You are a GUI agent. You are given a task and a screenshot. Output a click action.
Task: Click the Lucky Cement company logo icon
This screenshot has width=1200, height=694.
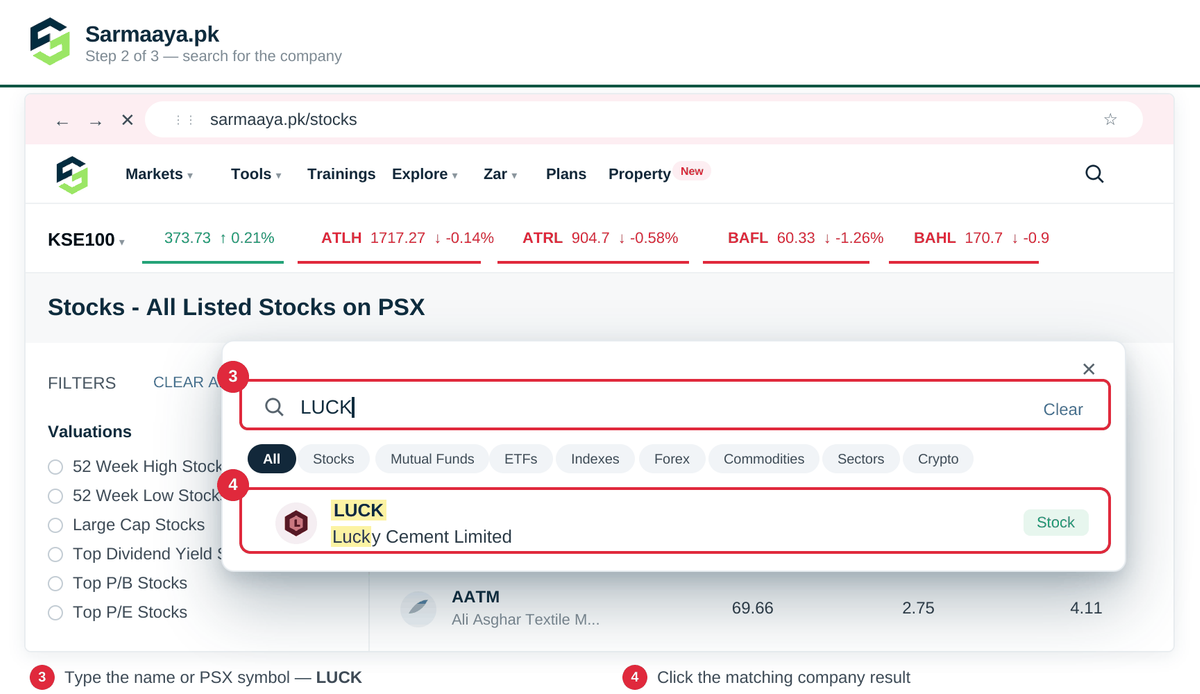296,522
